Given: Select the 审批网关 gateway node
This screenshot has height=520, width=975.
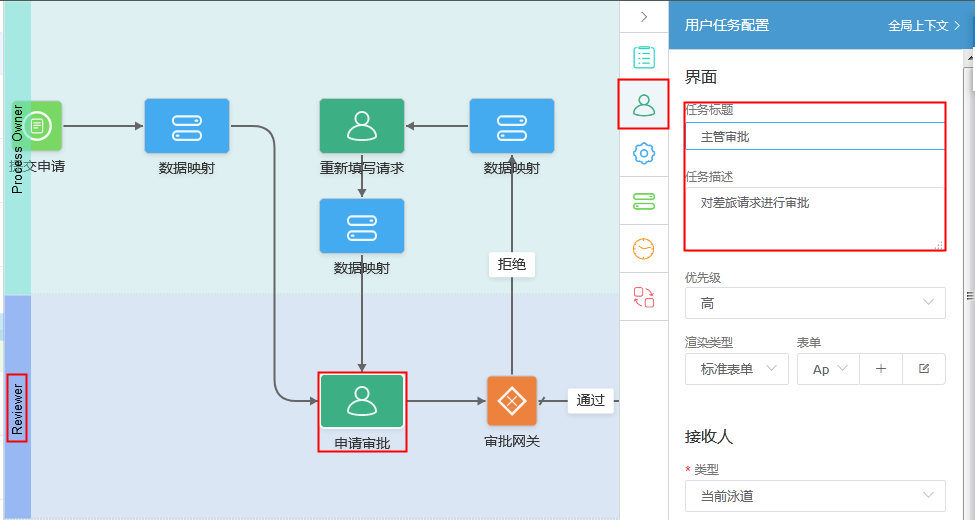Looking at the screenshot, I should pyautogui.click(x=512, y=401).
